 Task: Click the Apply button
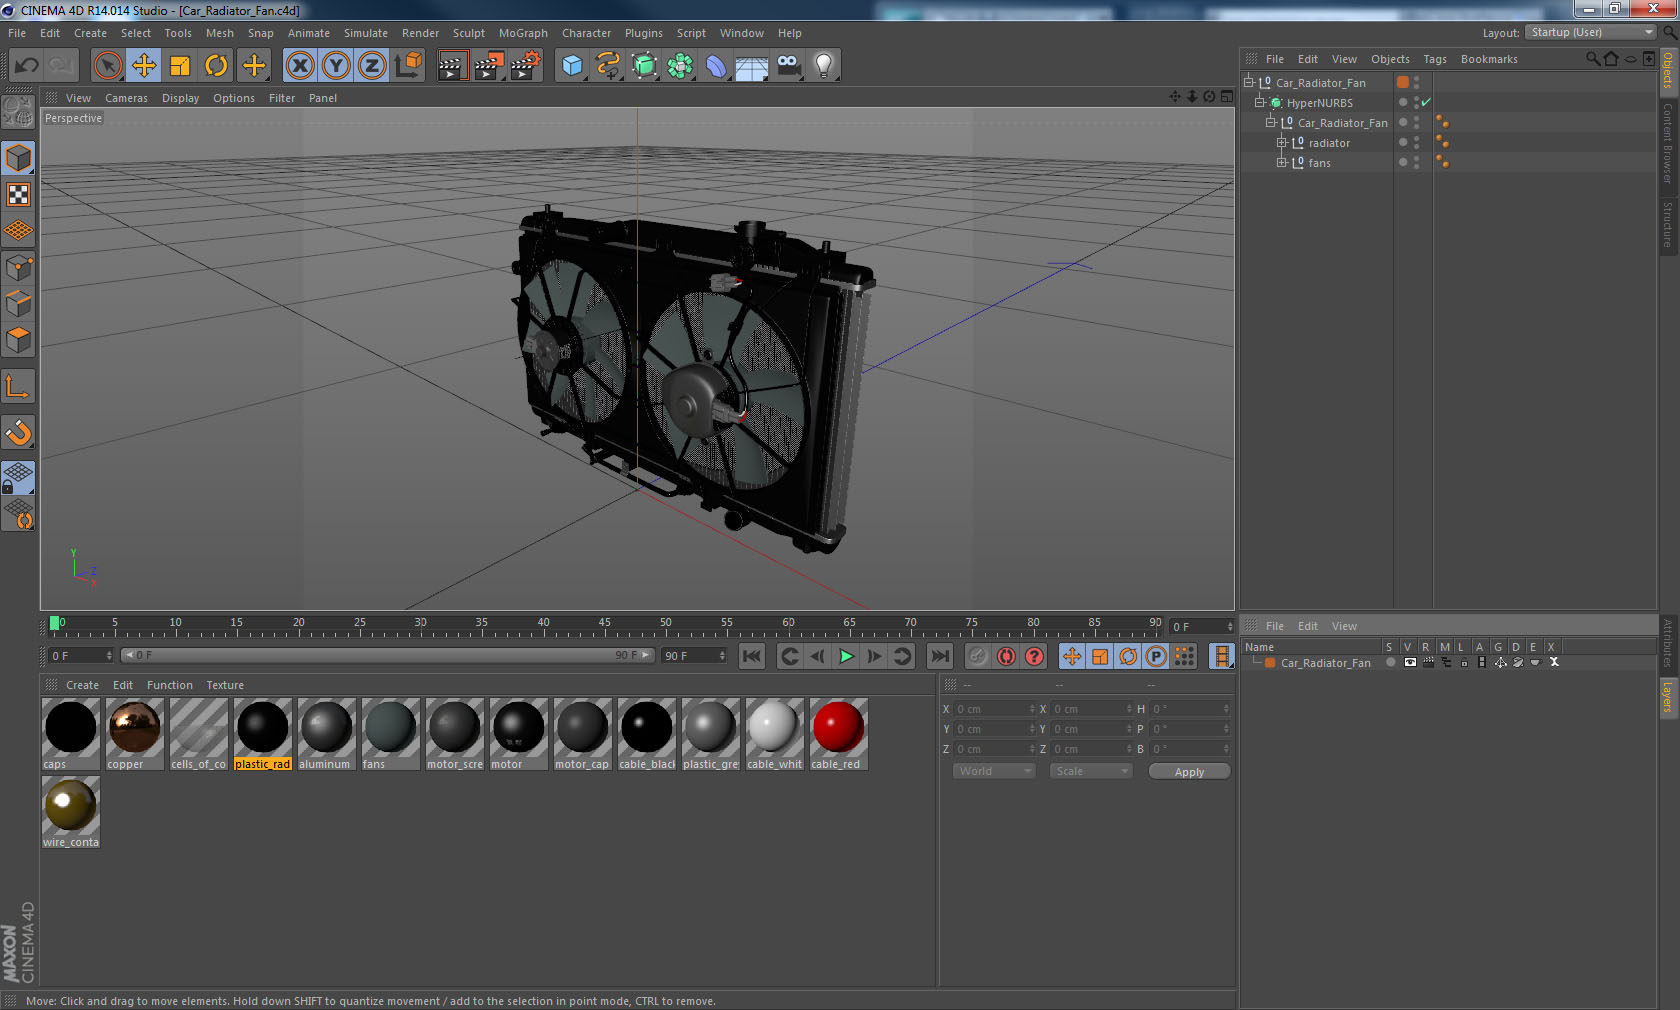pyautogui.click(x=1189, y=771)
